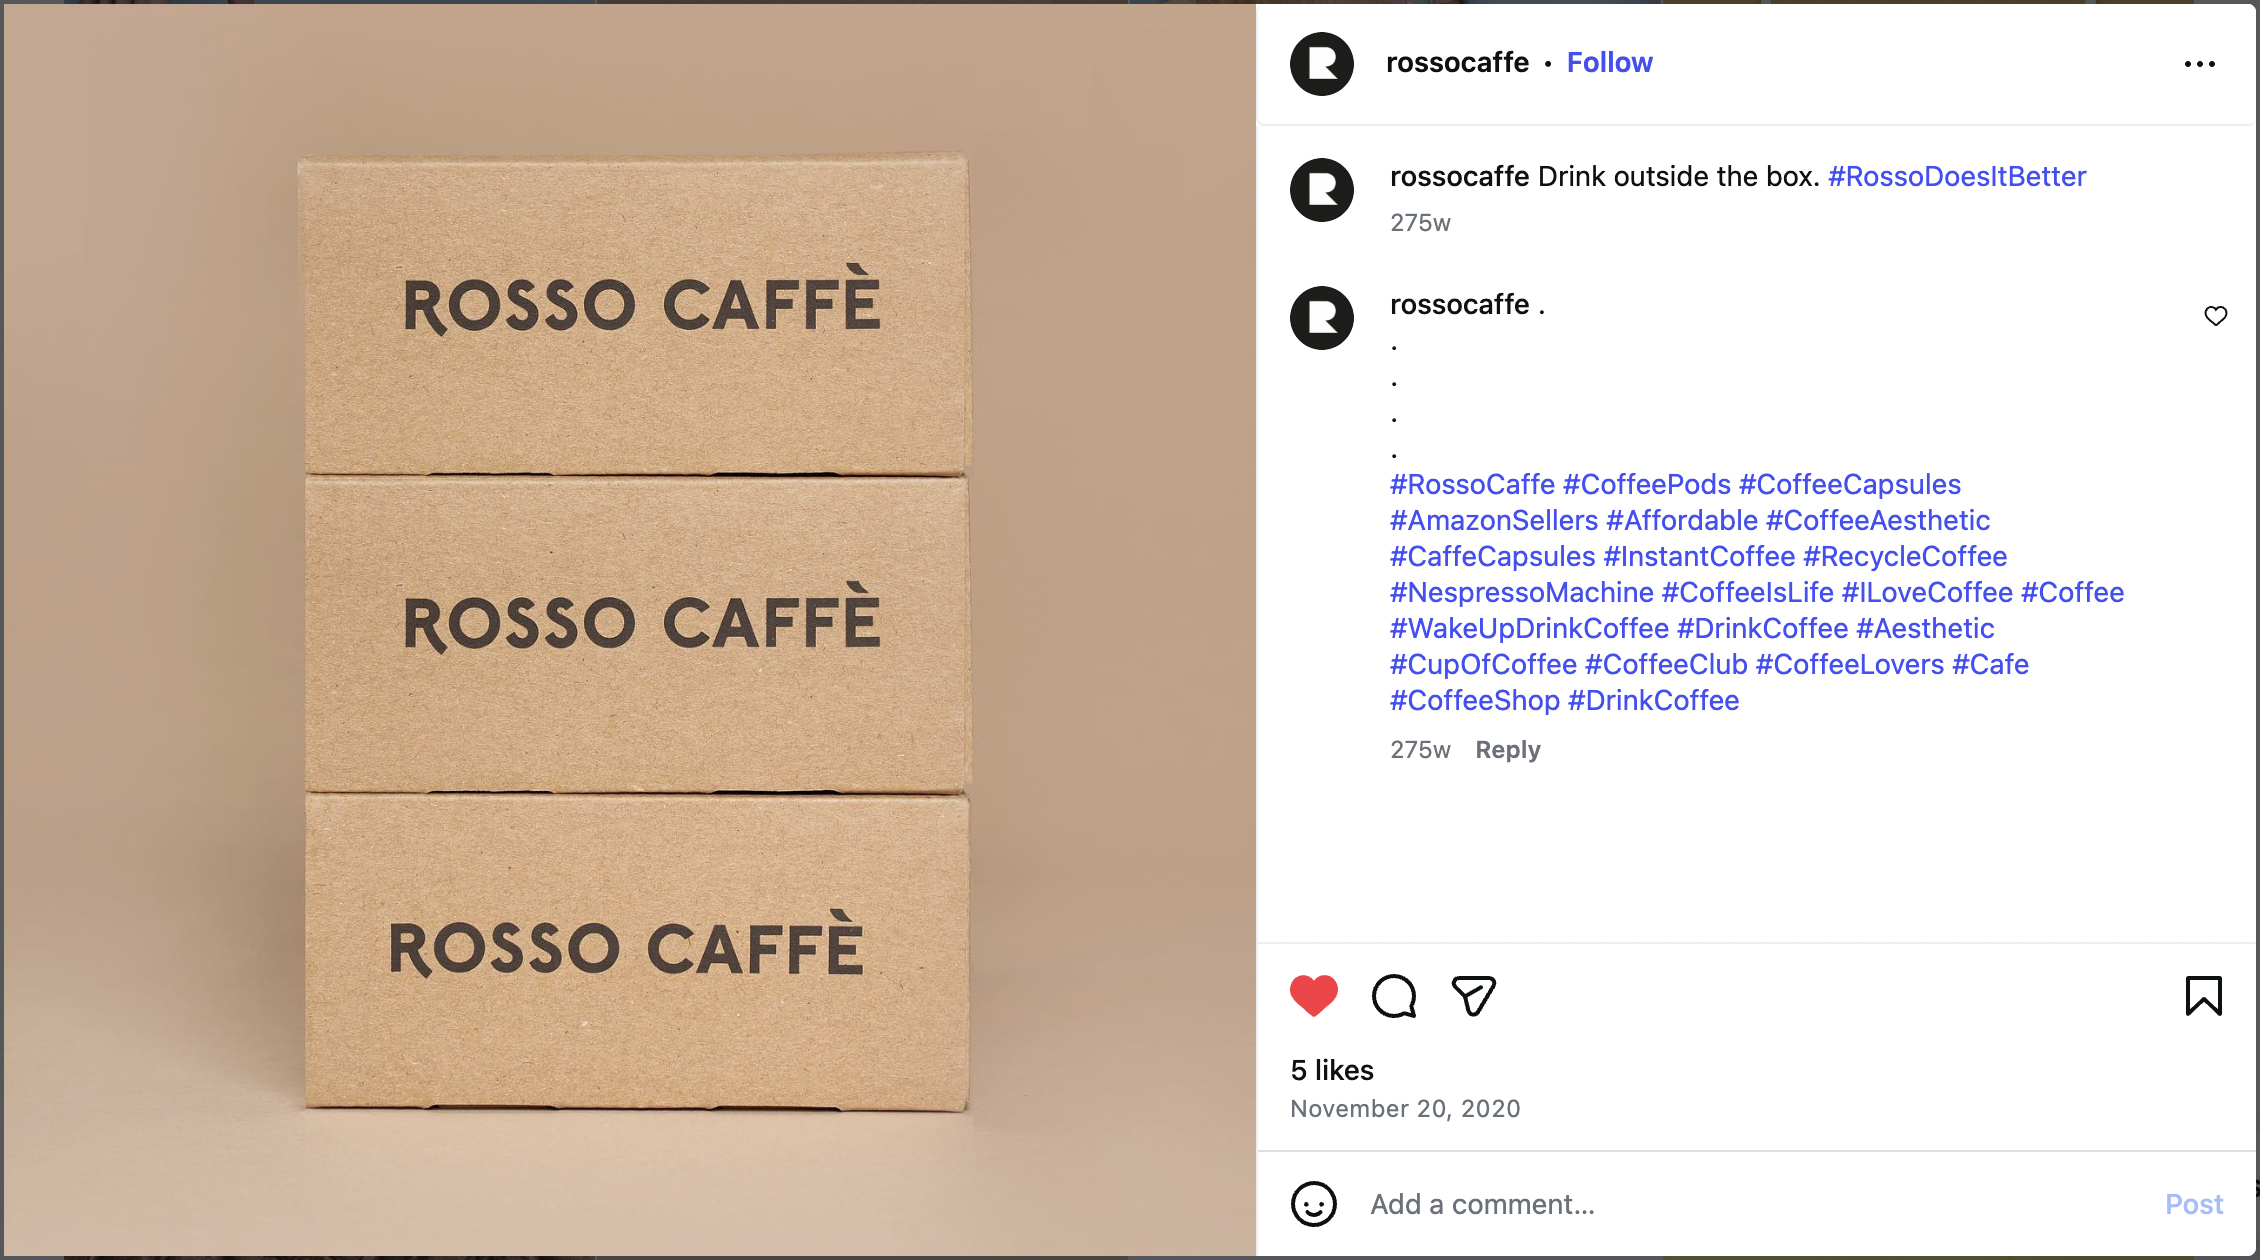Open the three-dot more options menu

(x=2199, y=64)
